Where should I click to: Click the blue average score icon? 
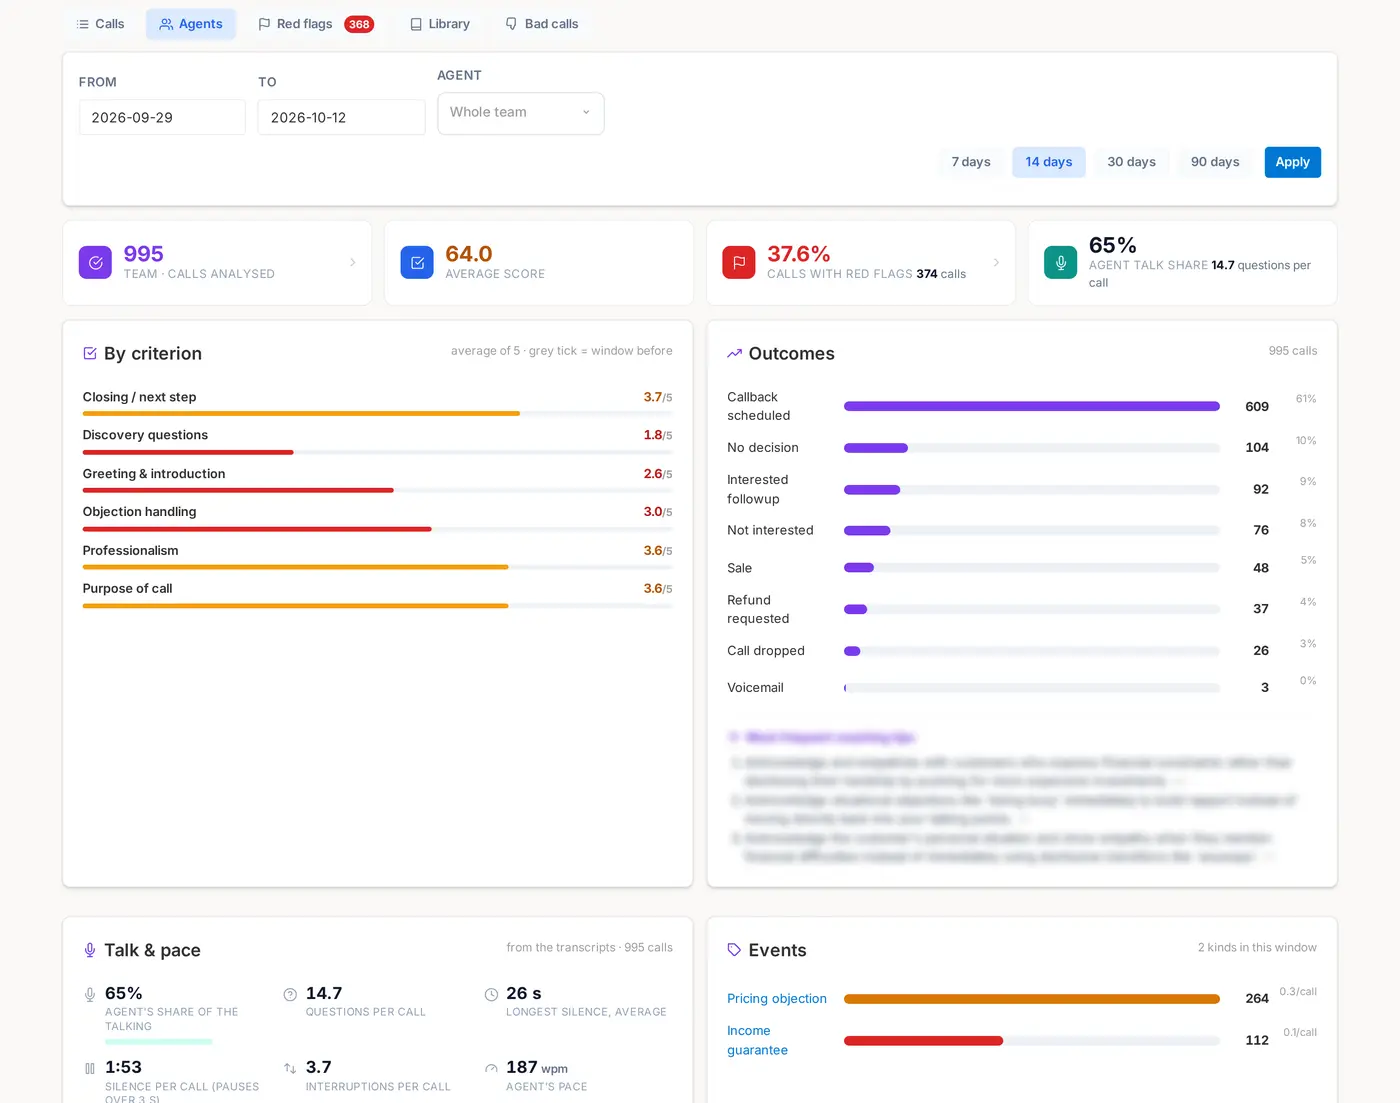[x=417, y=262]
